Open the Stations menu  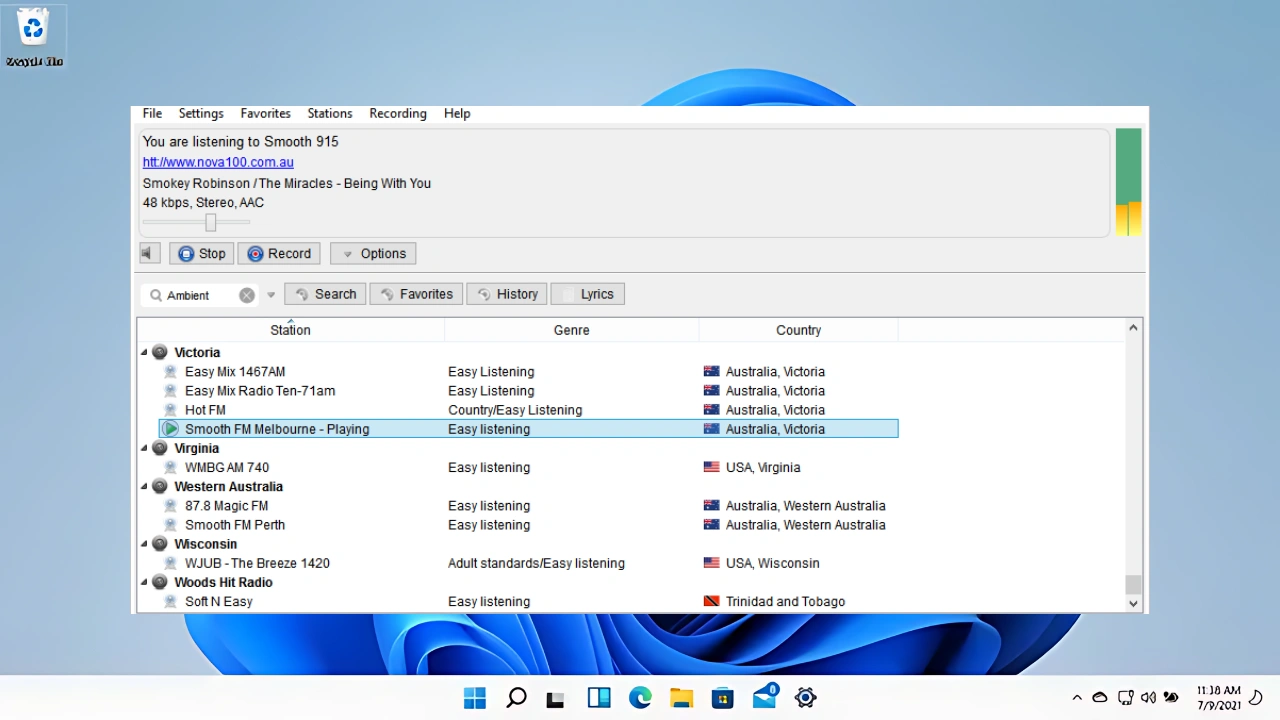[330, 113]
